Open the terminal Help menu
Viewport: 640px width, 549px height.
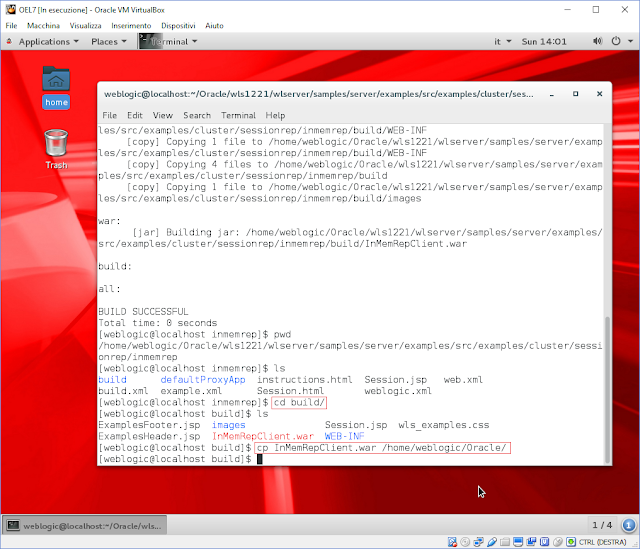point(275,116)
